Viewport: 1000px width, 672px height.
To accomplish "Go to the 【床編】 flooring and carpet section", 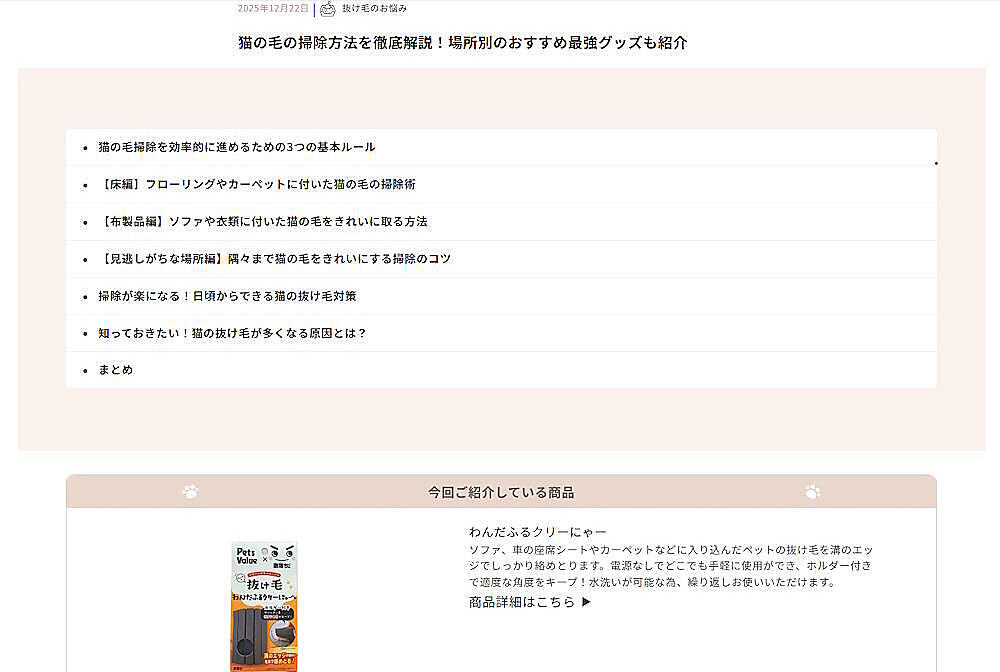I will [257, 184].
